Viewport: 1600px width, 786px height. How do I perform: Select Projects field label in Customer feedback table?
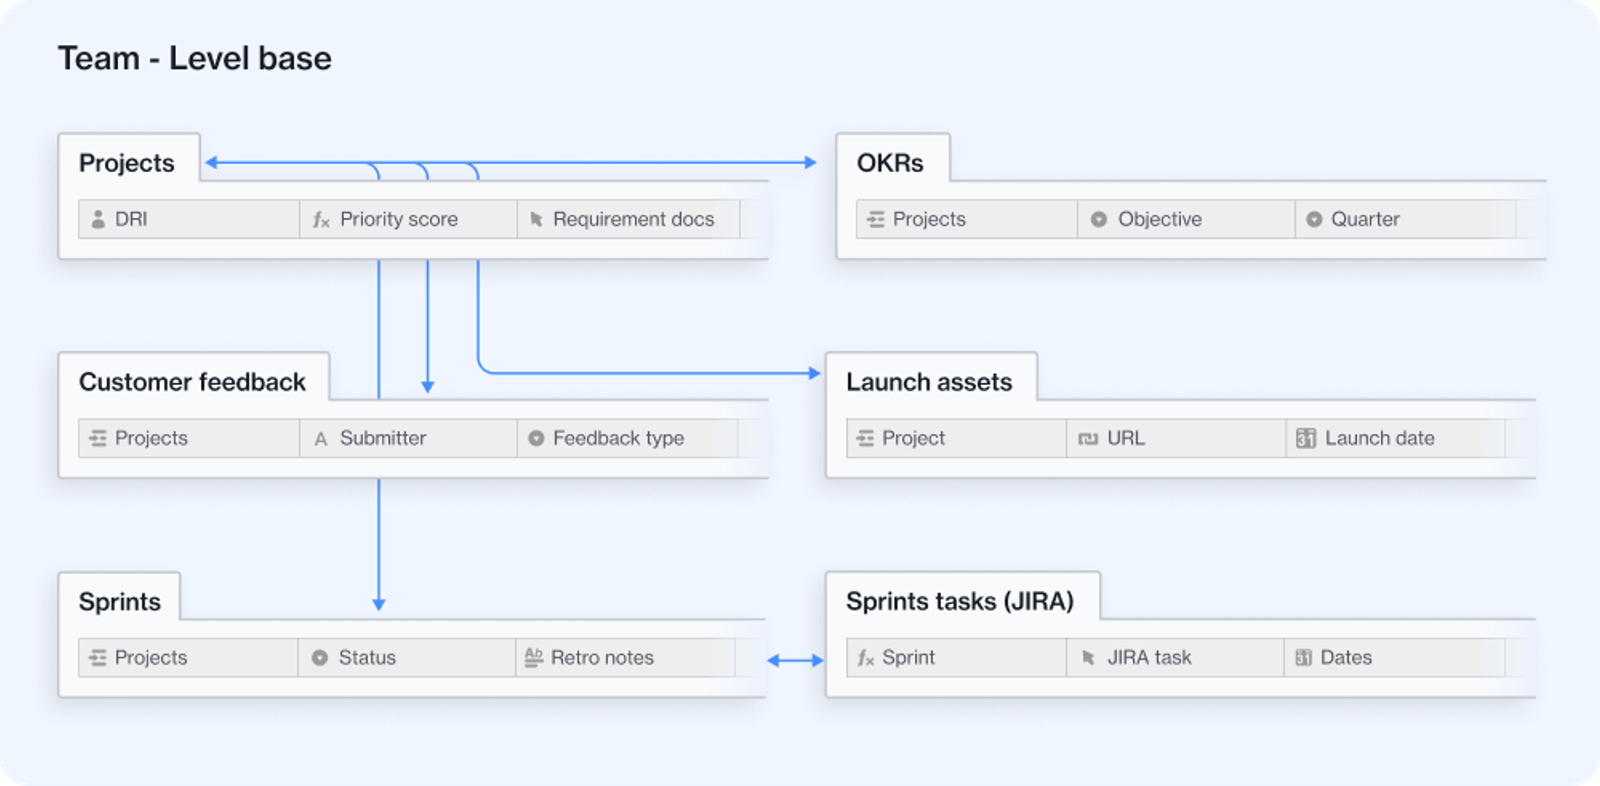pos(151,438)
